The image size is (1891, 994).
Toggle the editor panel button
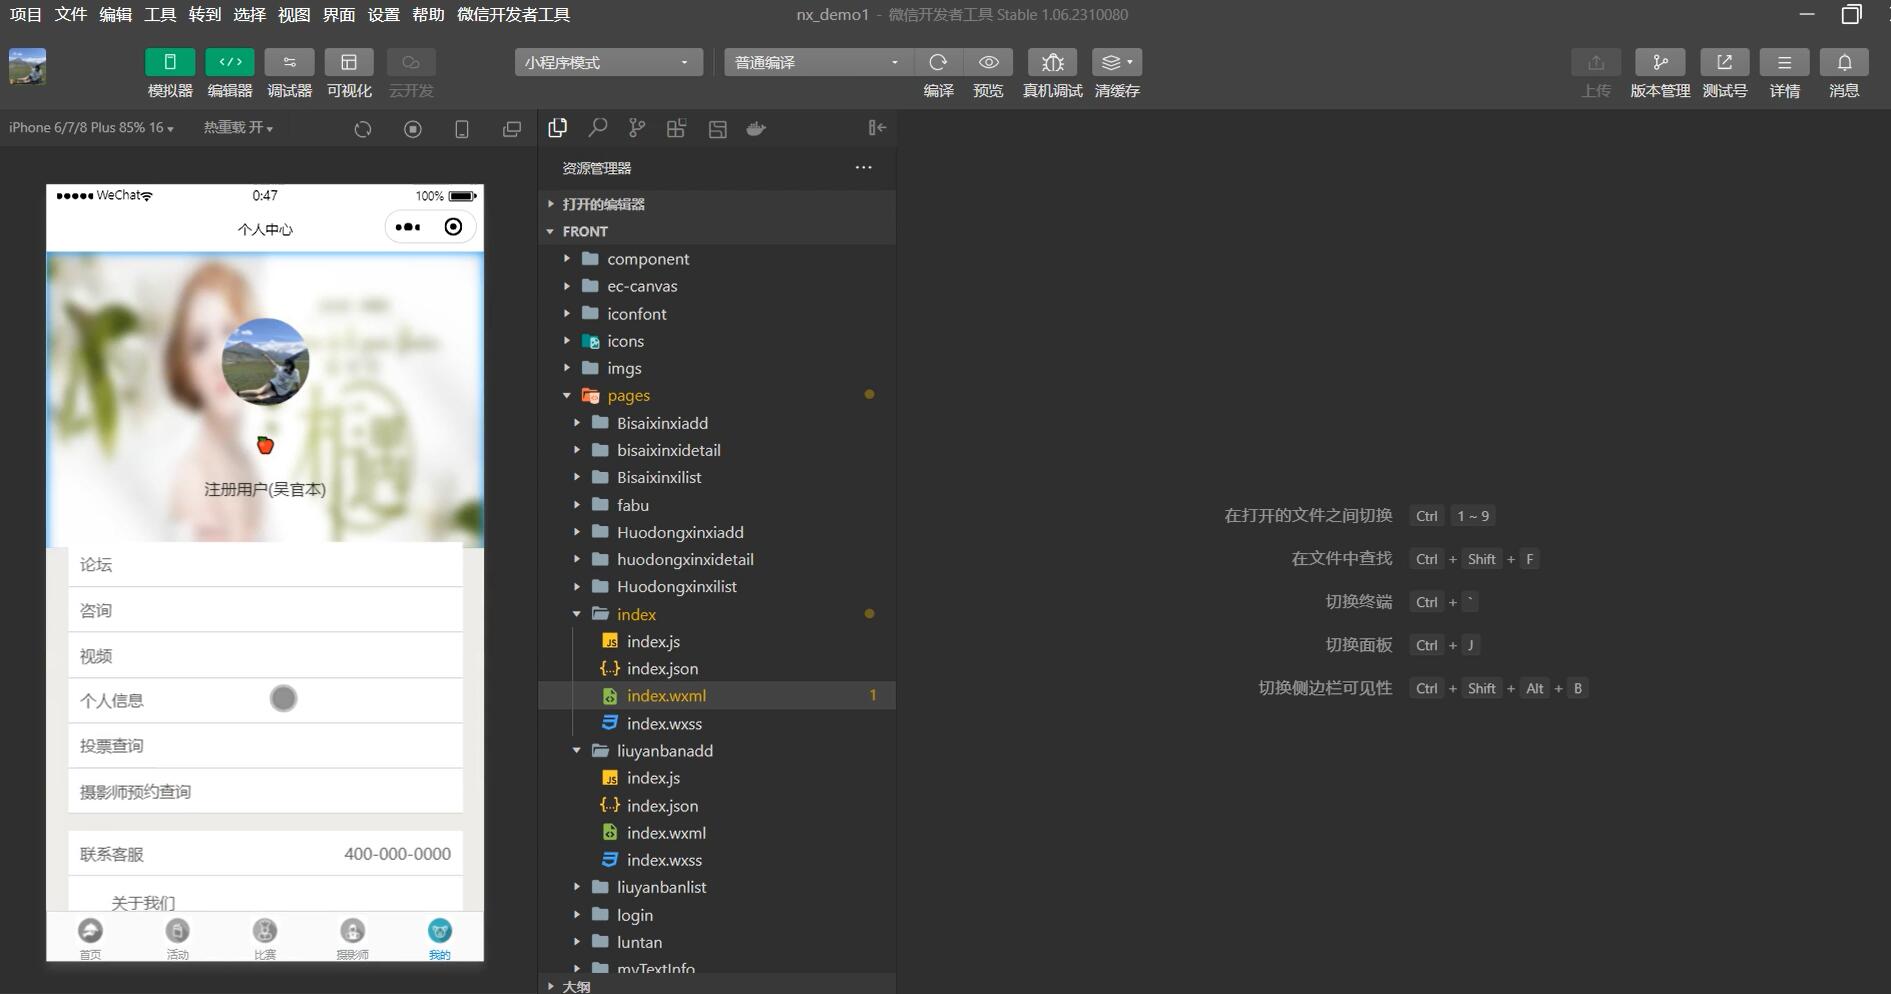pyautogui.click(x=230, y=63)
